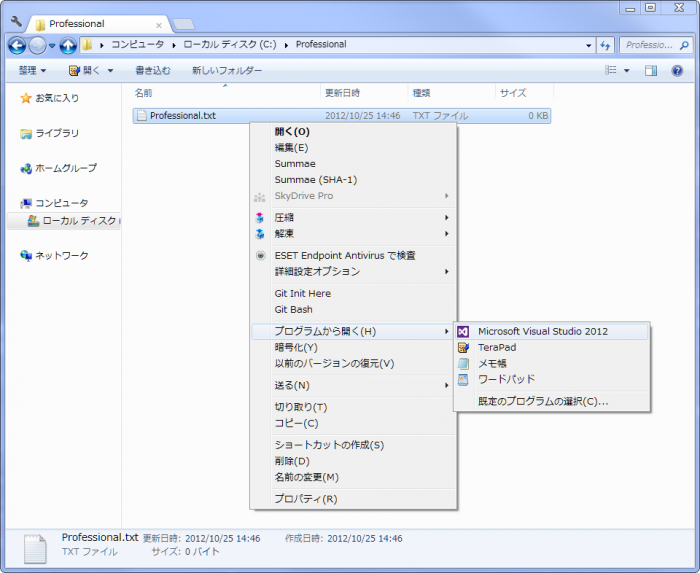Click the Professional.txt file icon
This screenshot has height=573, width=700.
[142, 116]
